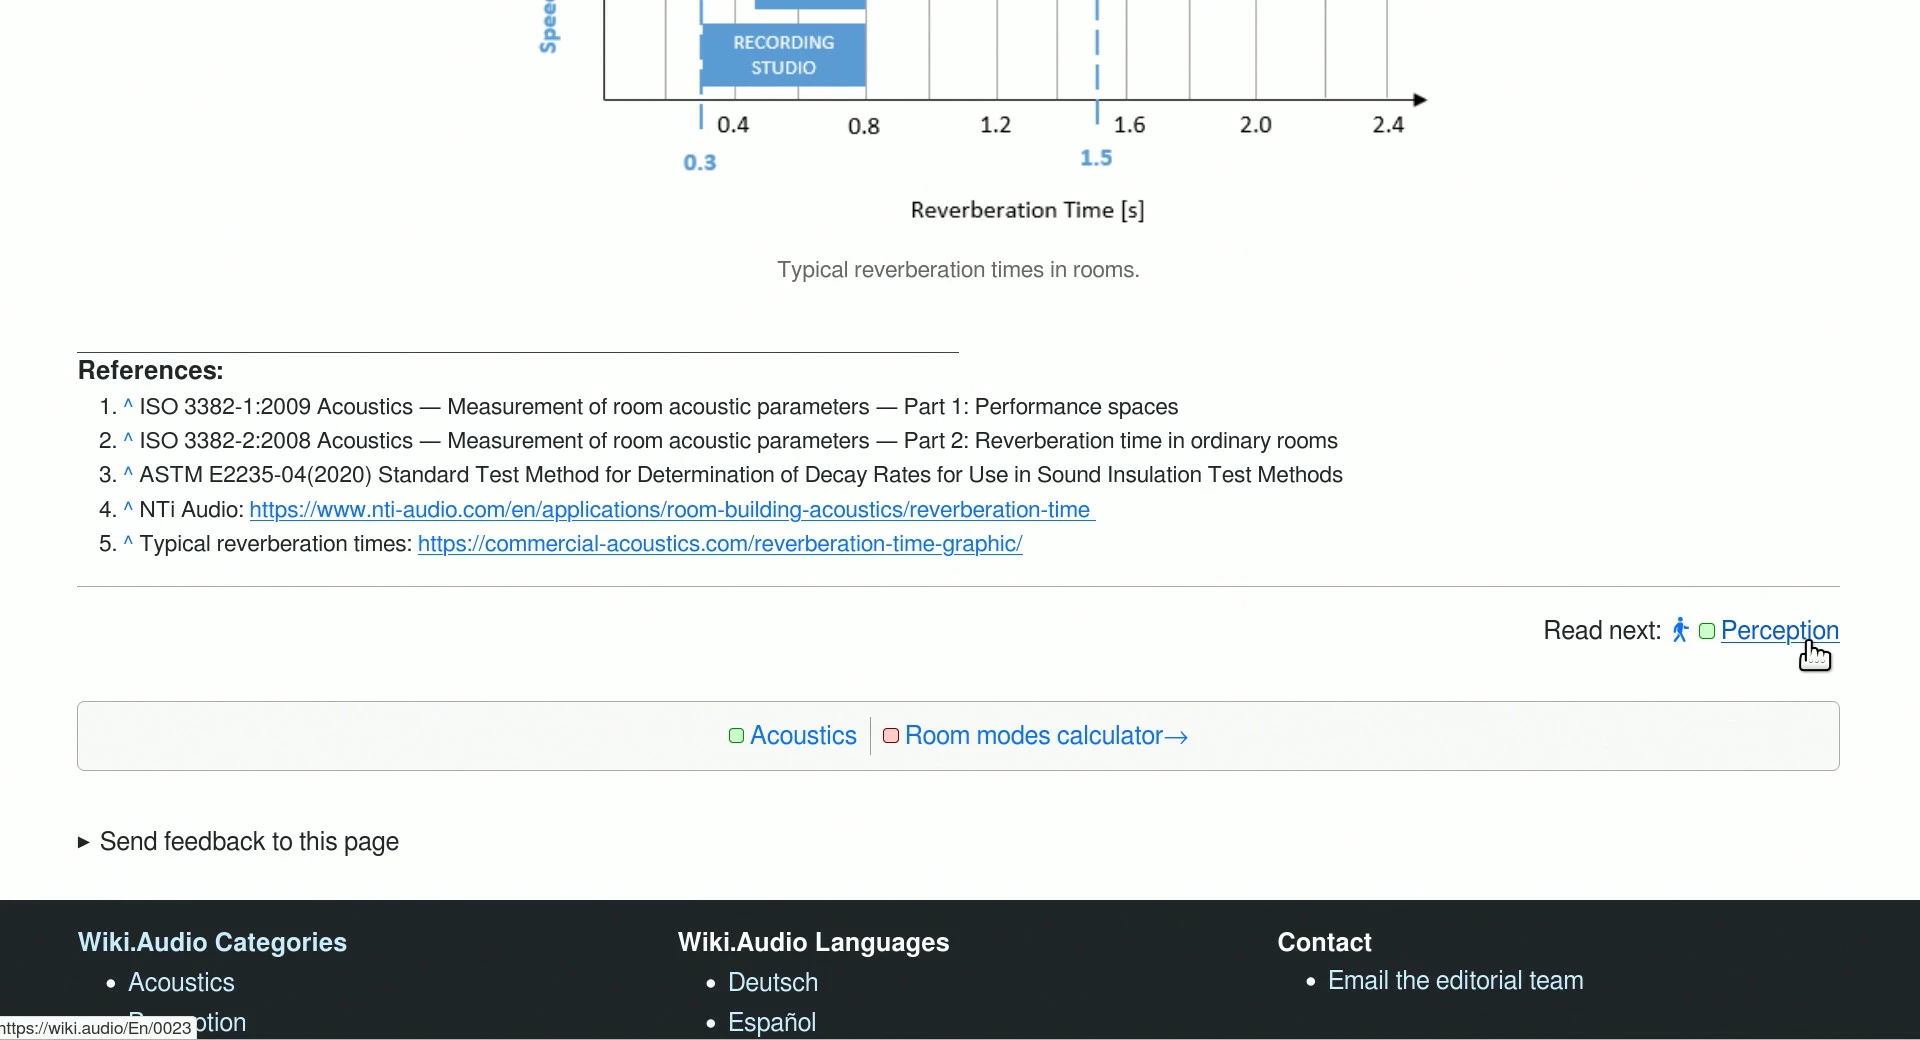Go to Acoustics in the navigation box
The image size is (1920, 1040).
coord(803,736)
